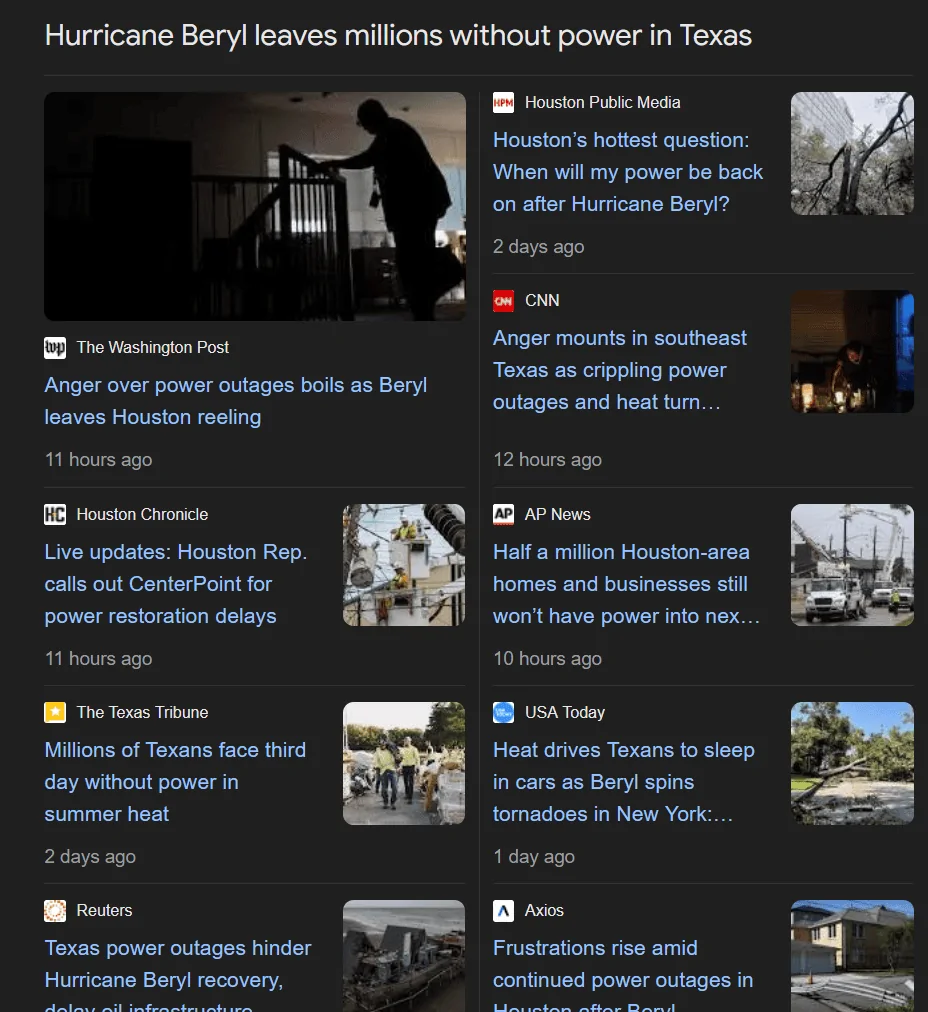
Task: Open 'Live updates: Houston Rep.' article
Action: point(176,584)
